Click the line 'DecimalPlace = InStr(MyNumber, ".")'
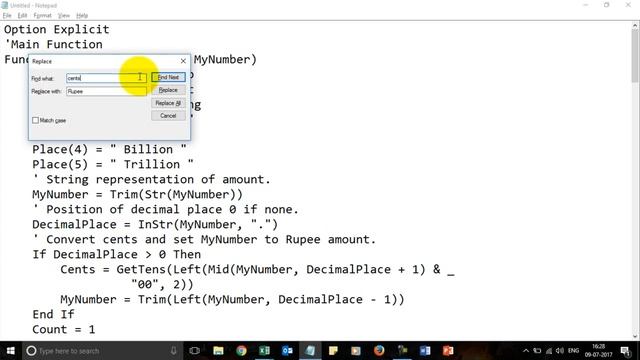The image size is (640, 360). pyautogui.click(x=155, y=224)
